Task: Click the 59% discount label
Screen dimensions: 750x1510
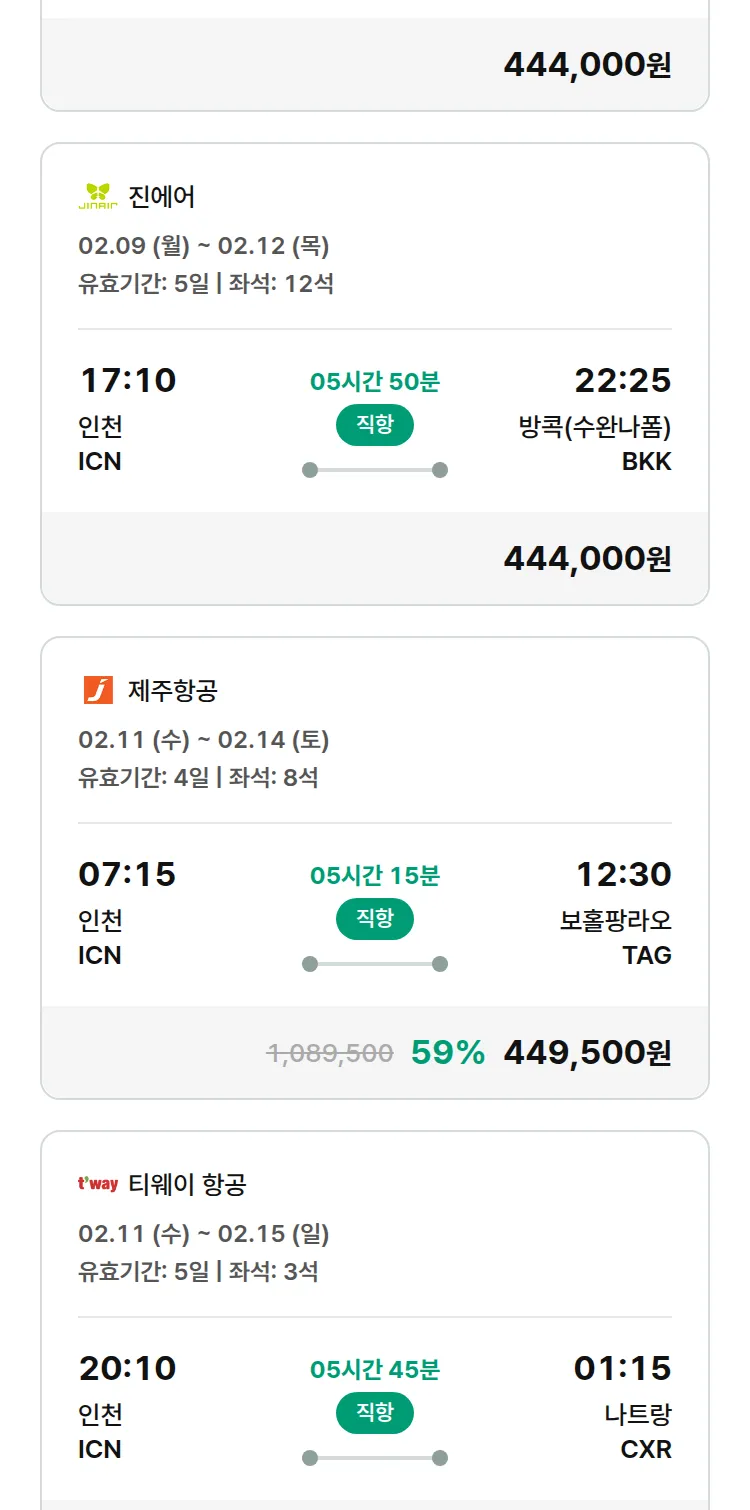Action: tap(448, 1053)
